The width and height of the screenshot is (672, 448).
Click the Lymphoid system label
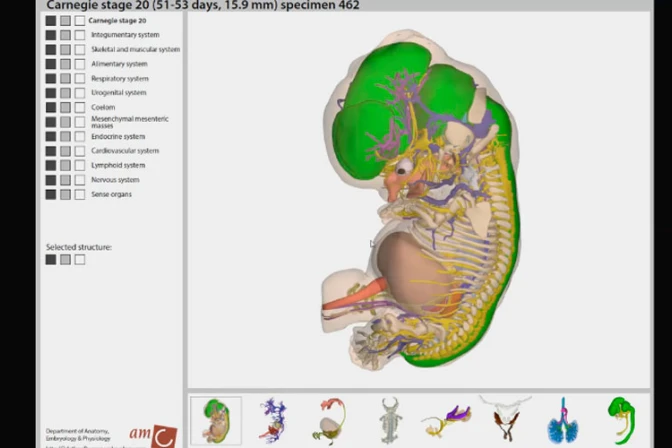click(x=118, y=165)
